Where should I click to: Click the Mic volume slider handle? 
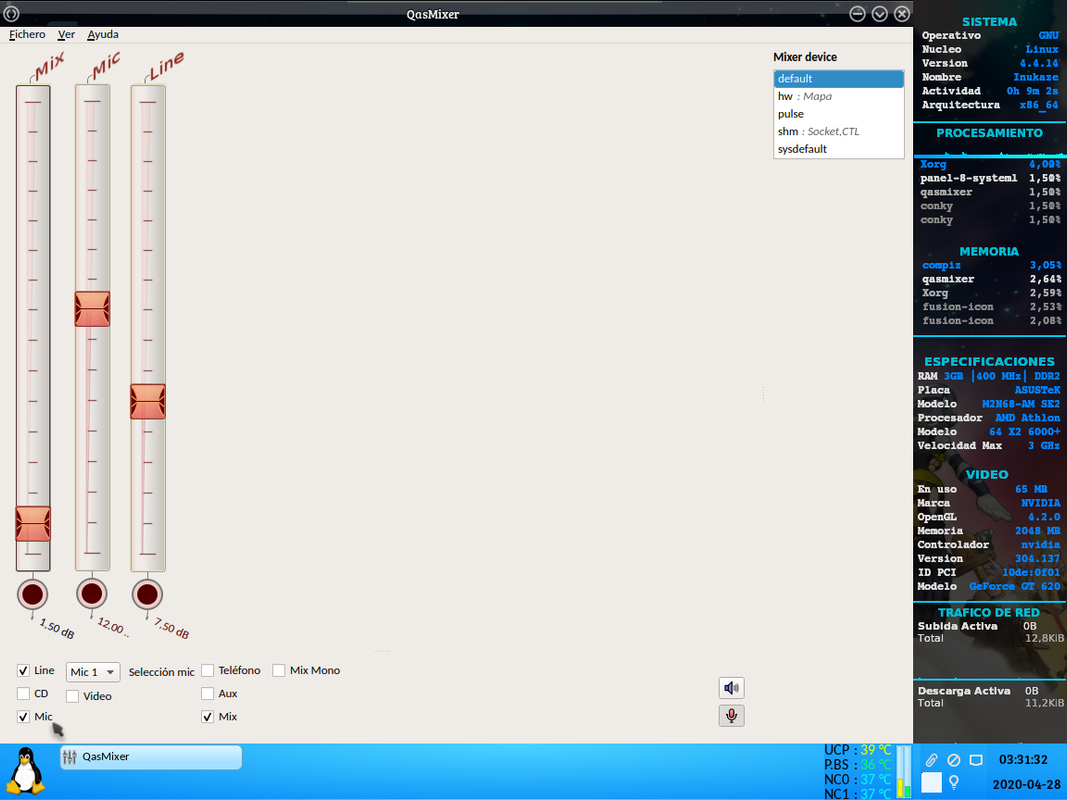(x=92, y=309)
